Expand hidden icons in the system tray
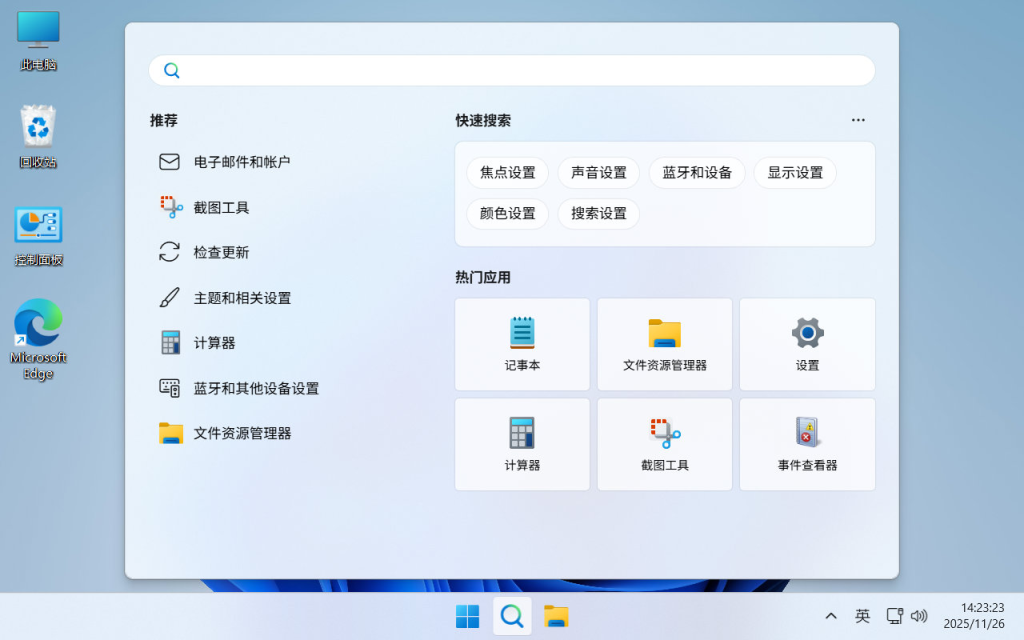 [831, 616]
